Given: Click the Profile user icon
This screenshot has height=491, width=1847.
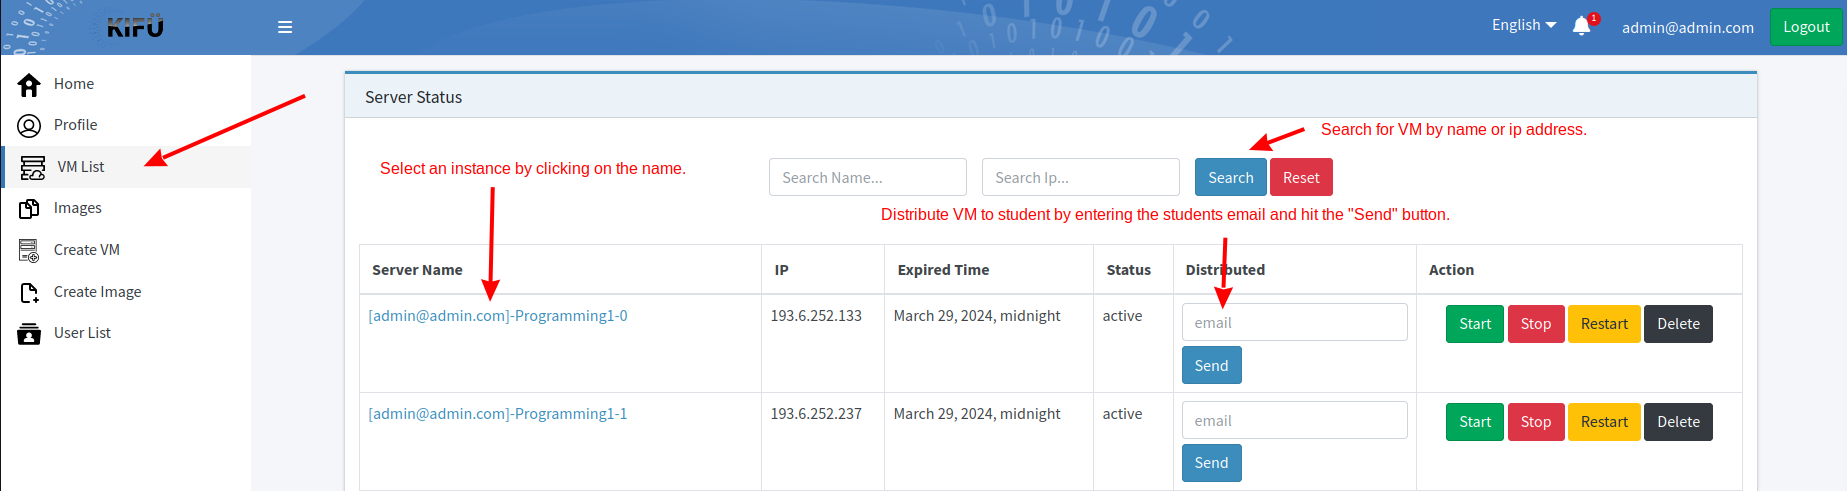Looking at the screenshot, I should [x=29, y=126].
